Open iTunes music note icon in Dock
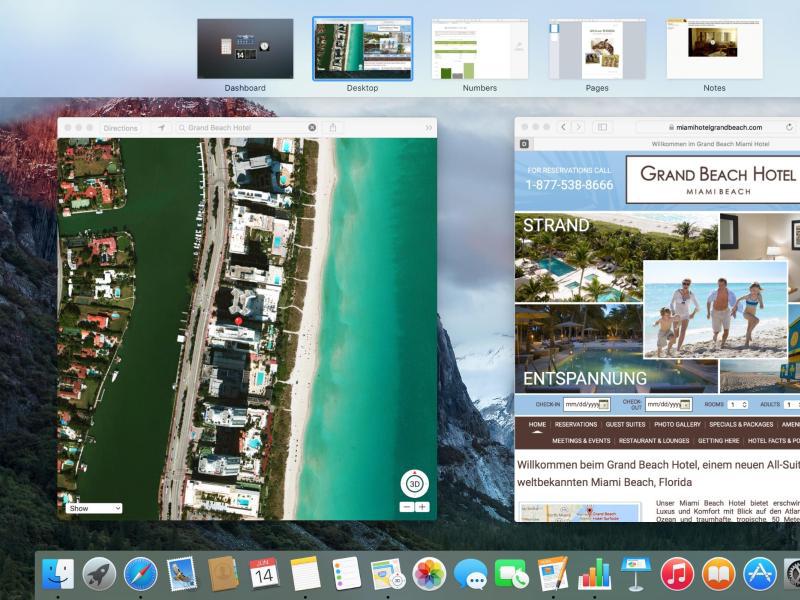 [677, 573]
